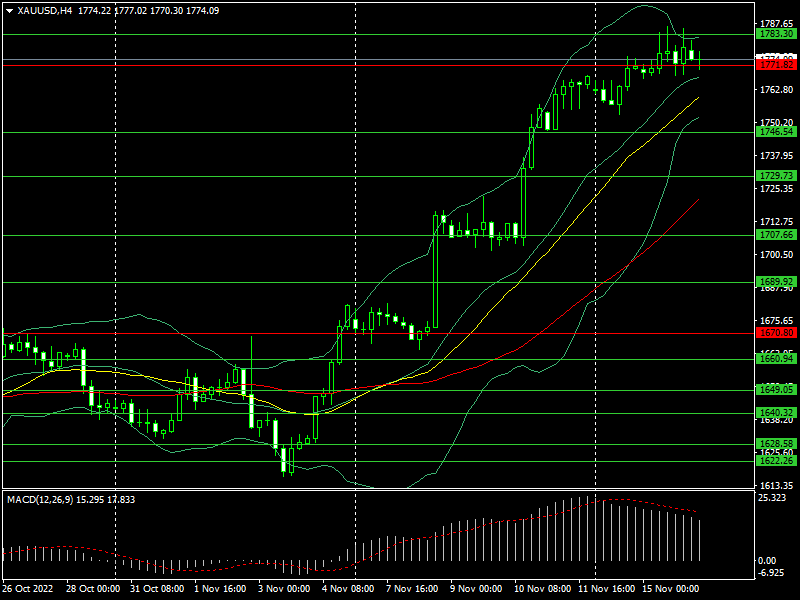Screen dimensions: 800x600
Task: Open the chart dropdown triangle beside XAUUSD,H4
Action: click(x=9, y=11)
